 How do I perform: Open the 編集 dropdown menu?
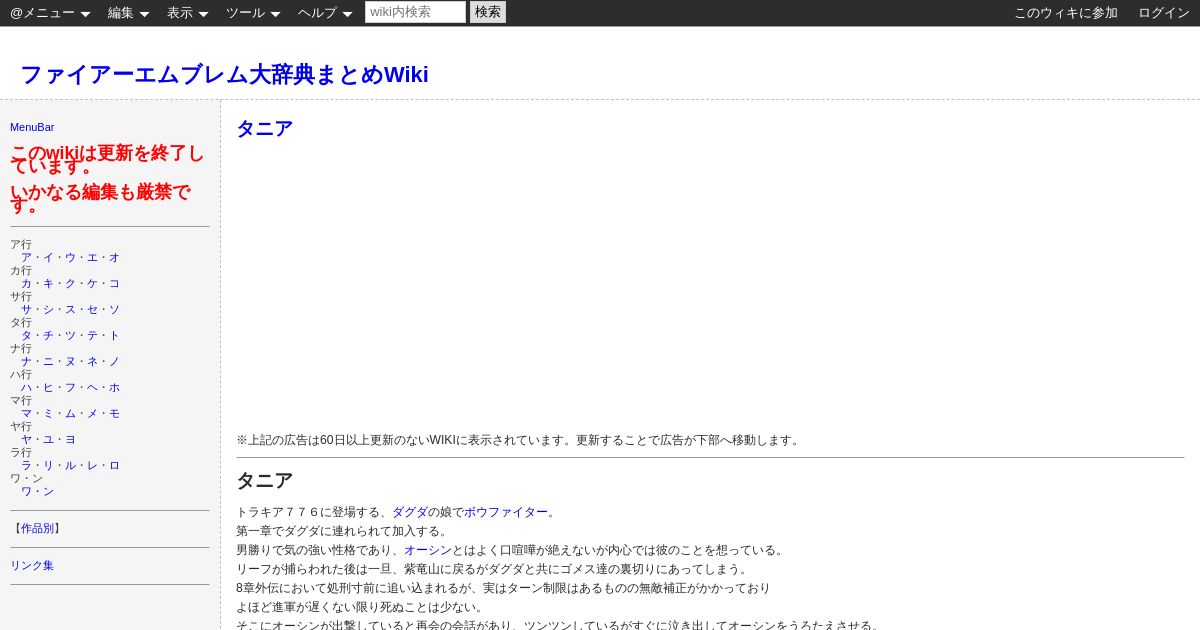(128, 13)
